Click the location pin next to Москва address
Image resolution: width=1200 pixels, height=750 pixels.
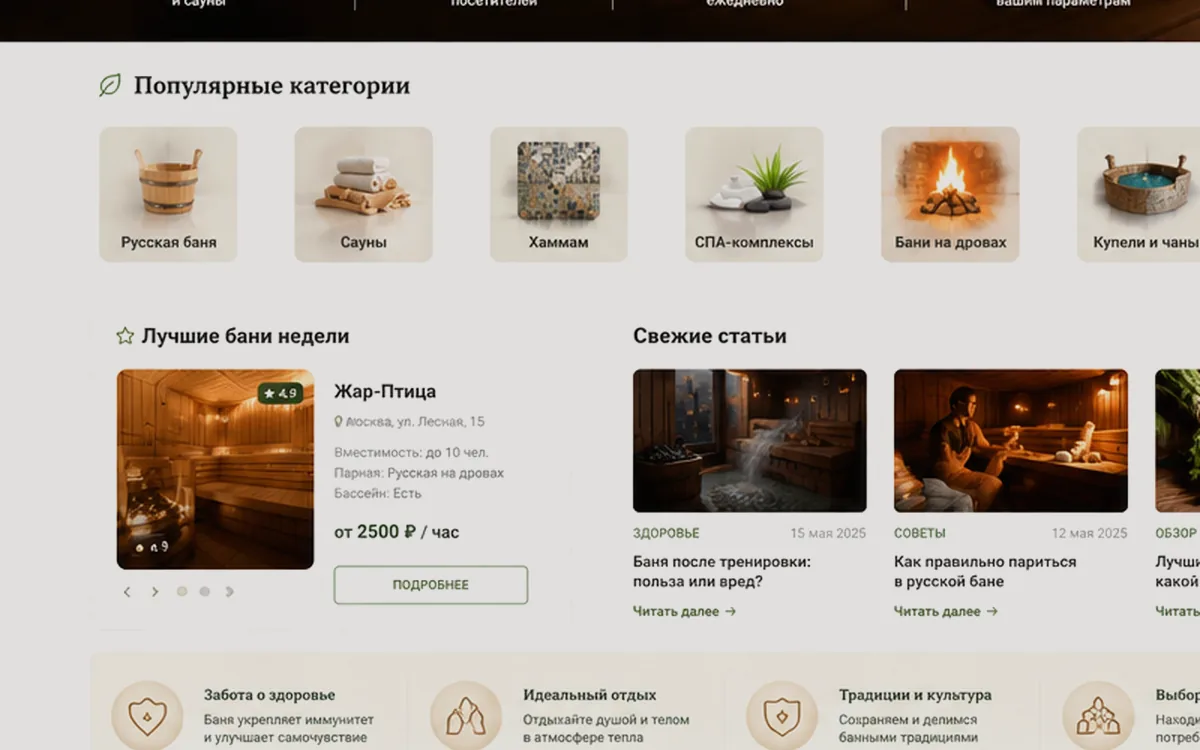[x=338, y=422]
